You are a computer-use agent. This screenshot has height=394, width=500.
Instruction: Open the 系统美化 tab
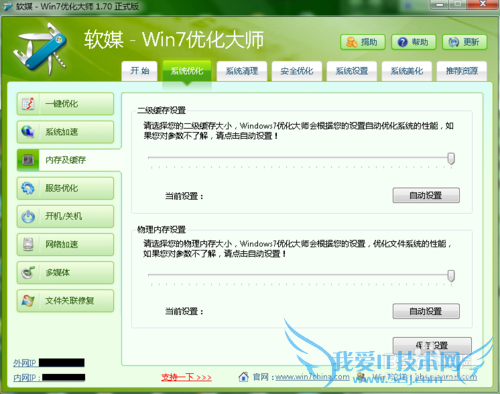pyautogui.click(x=407, y=71)
